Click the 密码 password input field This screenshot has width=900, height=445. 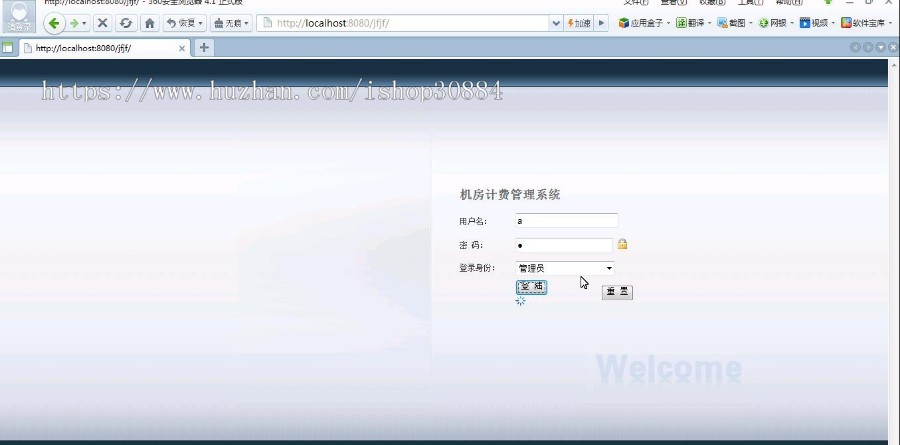(564, 245)
